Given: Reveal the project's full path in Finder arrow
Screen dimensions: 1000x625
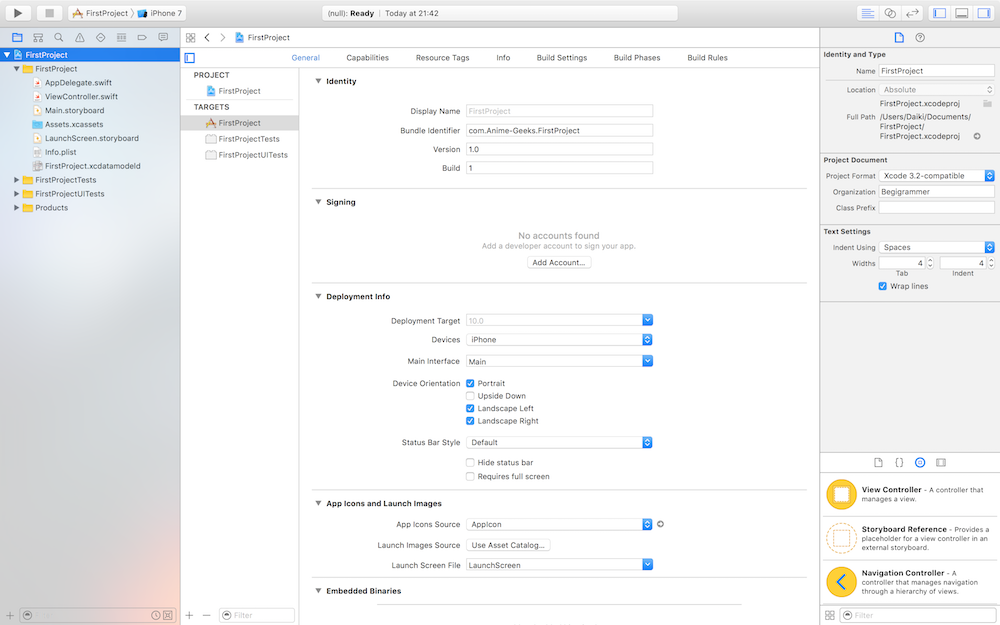Looking at the screenshot, I should (x=976, y=136).
